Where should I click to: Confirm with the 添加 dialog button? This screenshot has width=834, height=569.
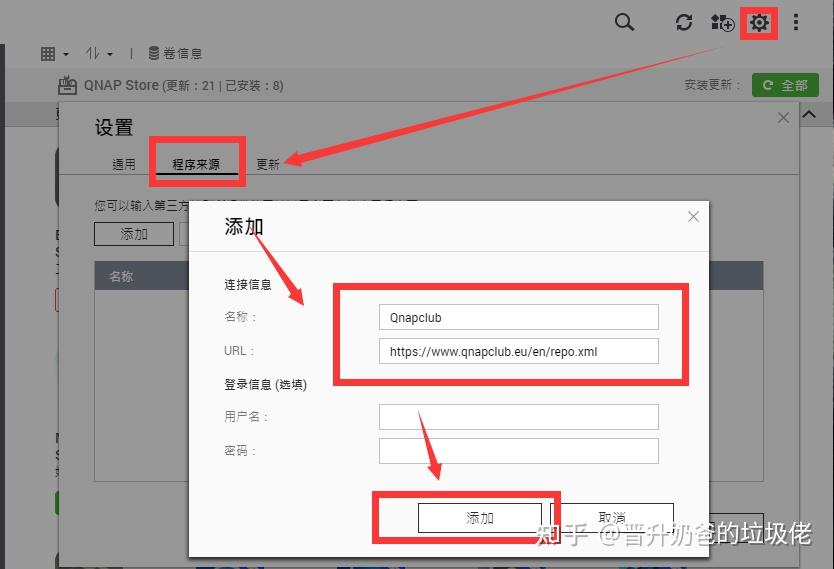480,518
